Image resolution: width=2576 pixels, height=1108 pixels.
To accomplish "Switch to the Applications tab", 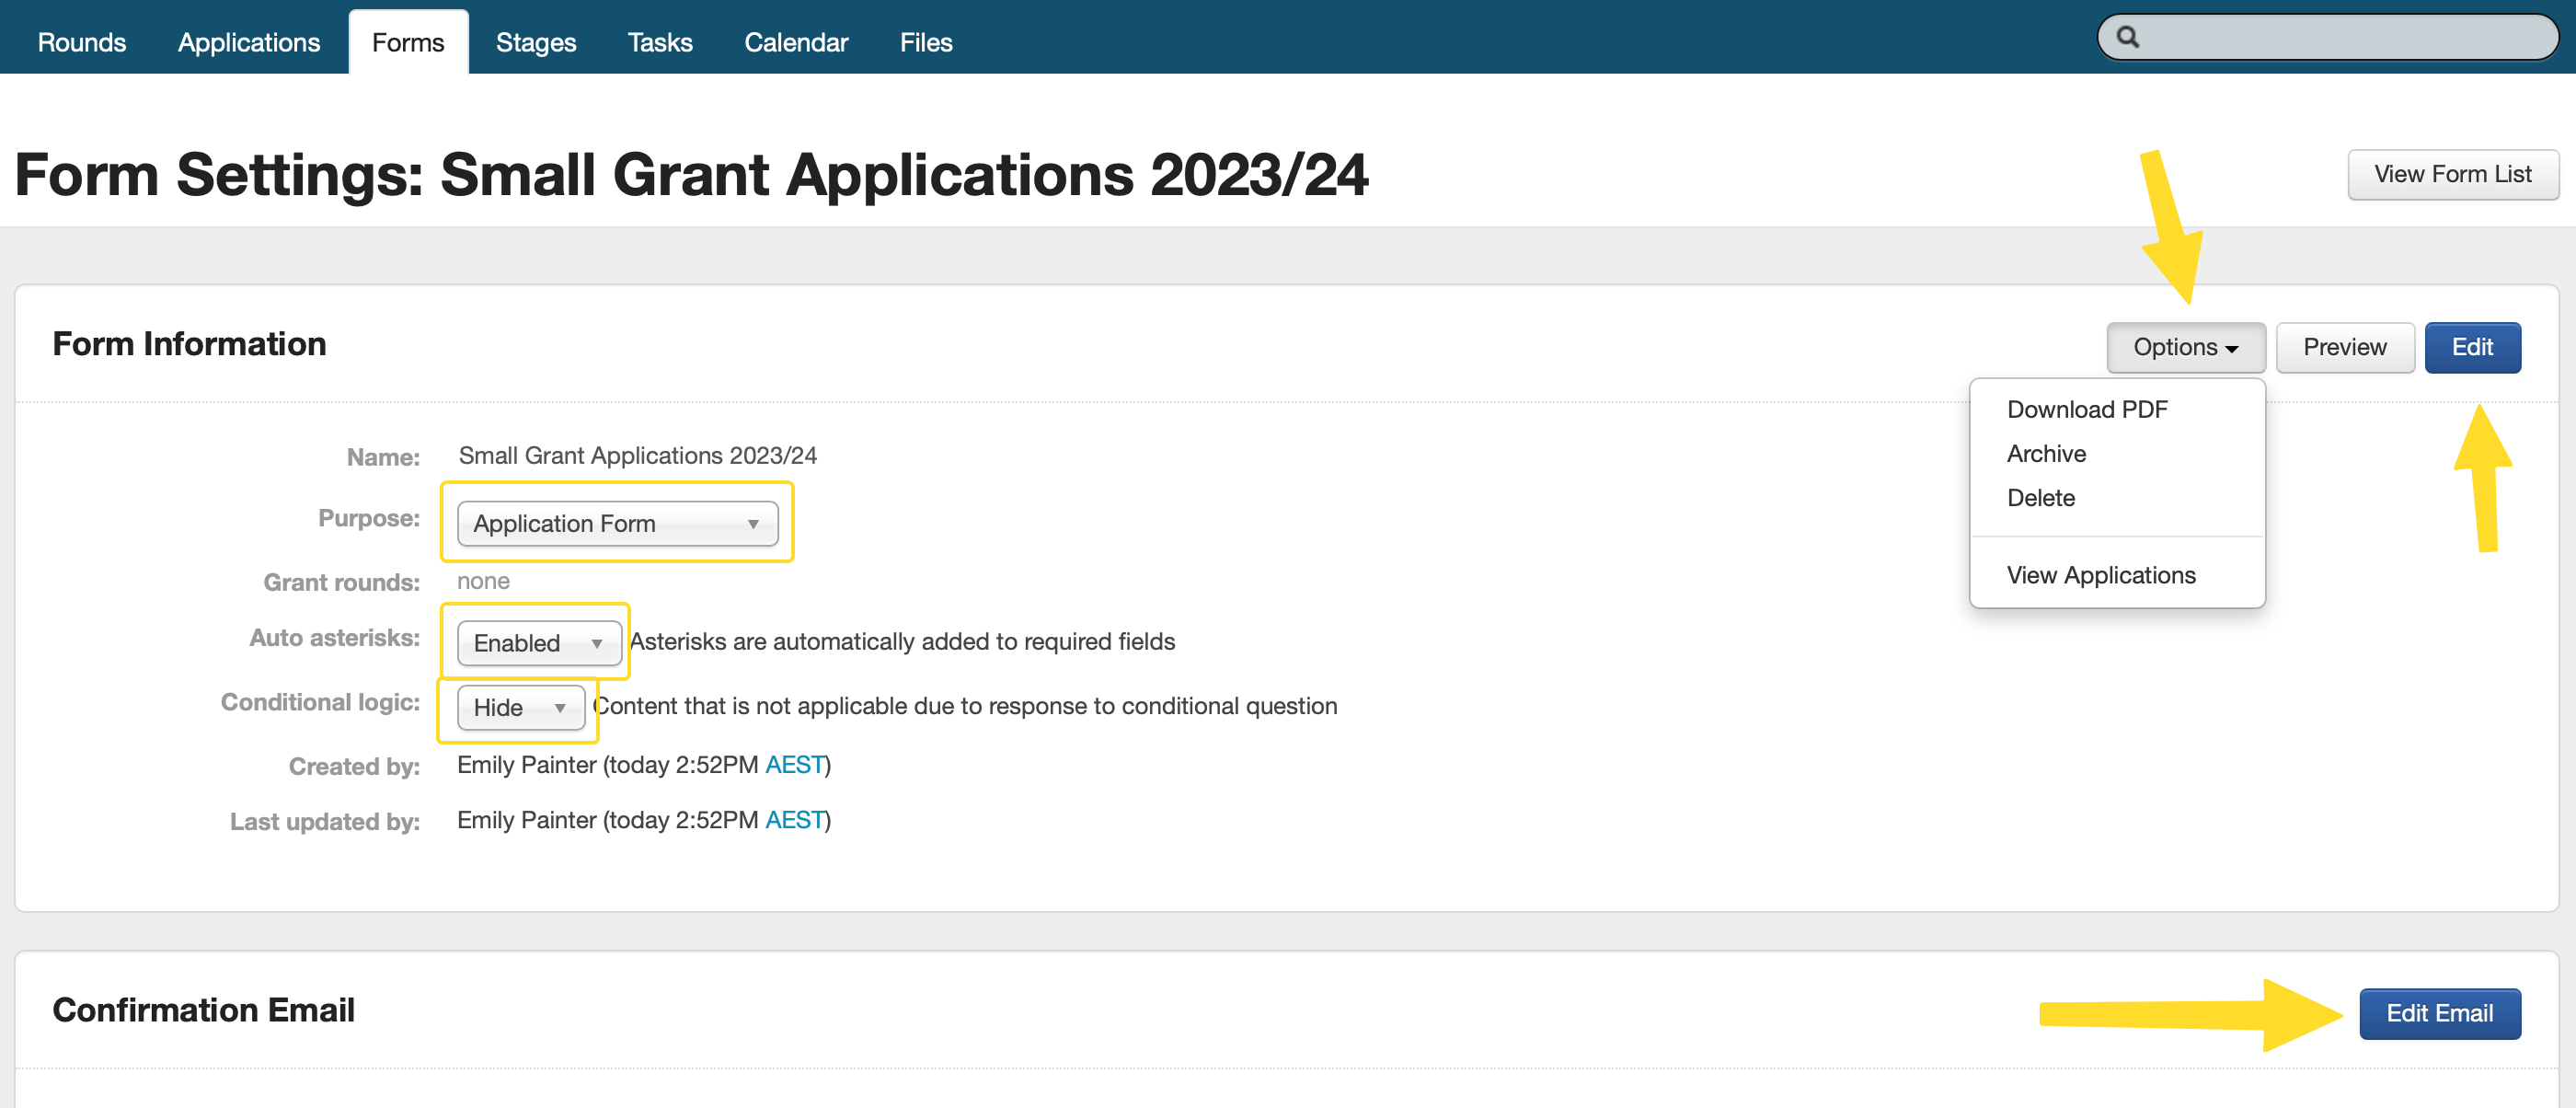I will pyautogui.click(x=248, y=42).
